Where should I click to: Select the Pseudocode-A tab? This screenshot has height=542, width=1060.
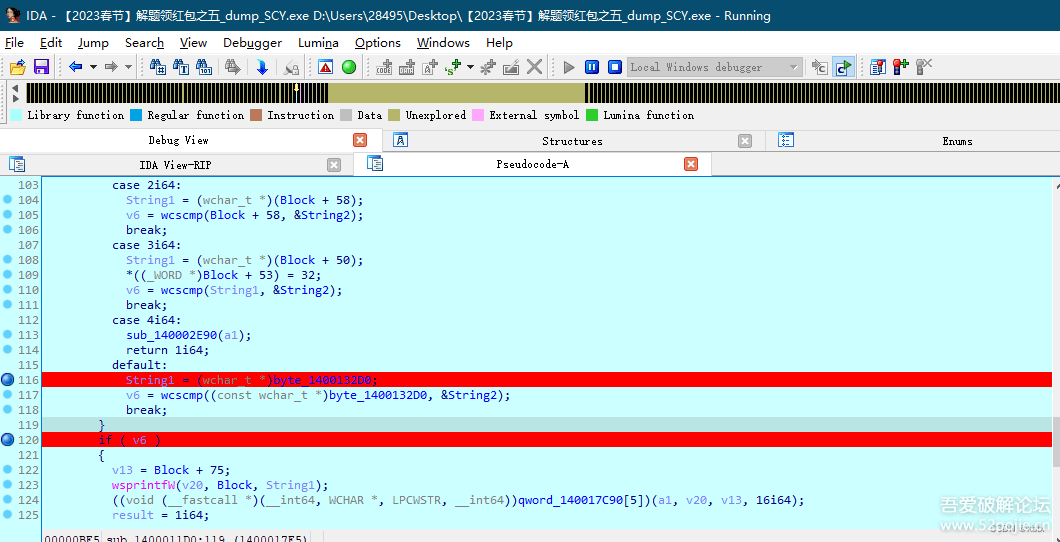tap(532, 164)
